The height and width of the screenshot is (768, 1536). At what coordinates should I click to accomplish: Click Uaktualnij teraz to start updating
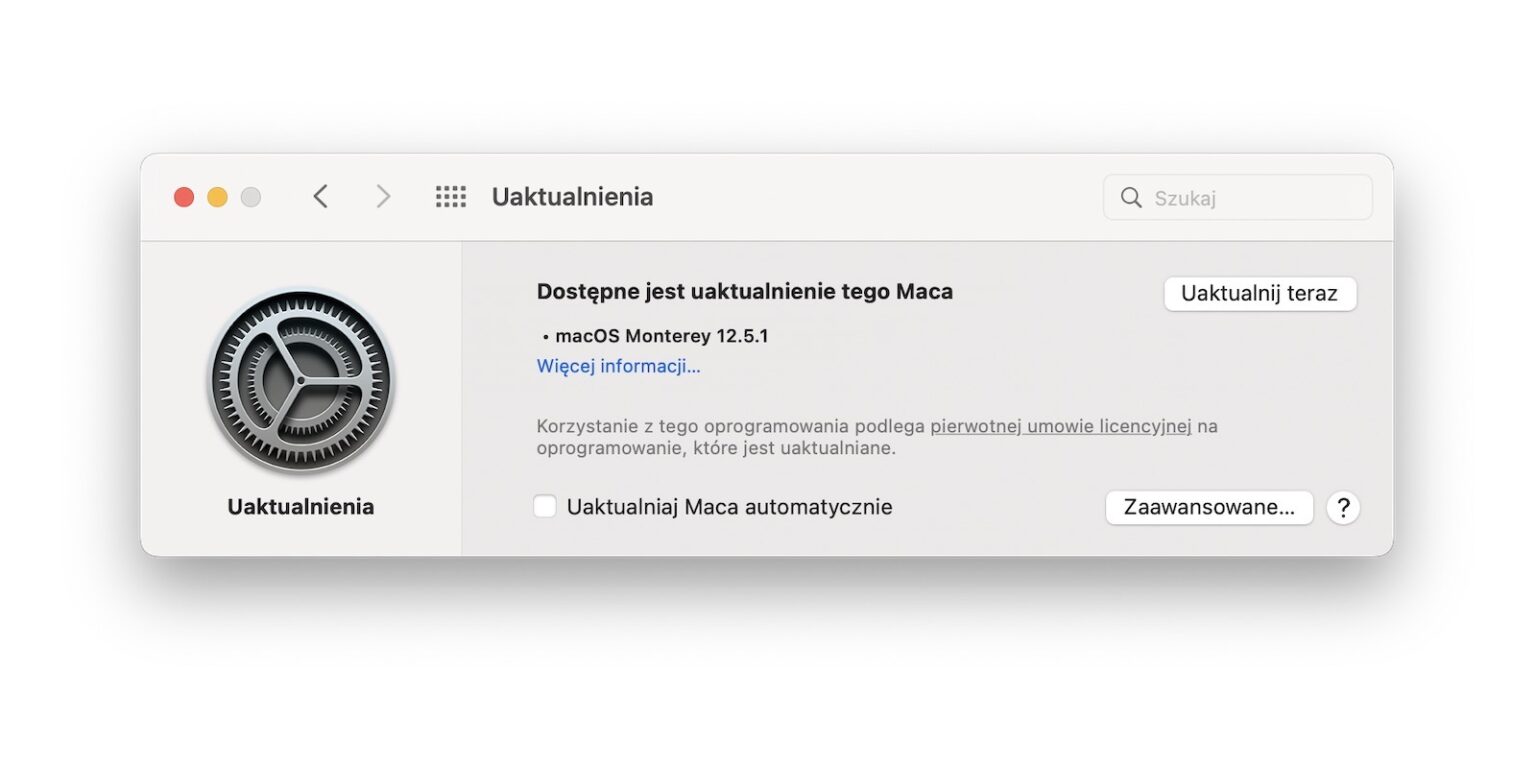click(x=1260, y=294)
